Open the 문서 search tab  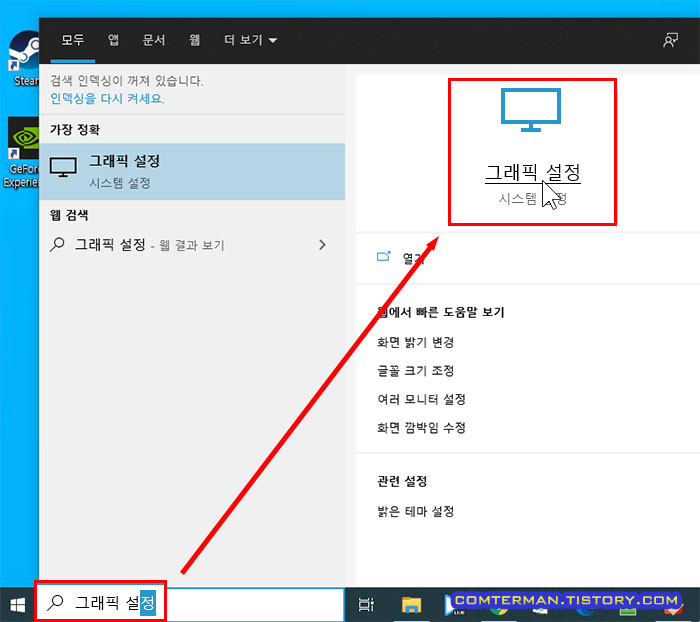154,40
